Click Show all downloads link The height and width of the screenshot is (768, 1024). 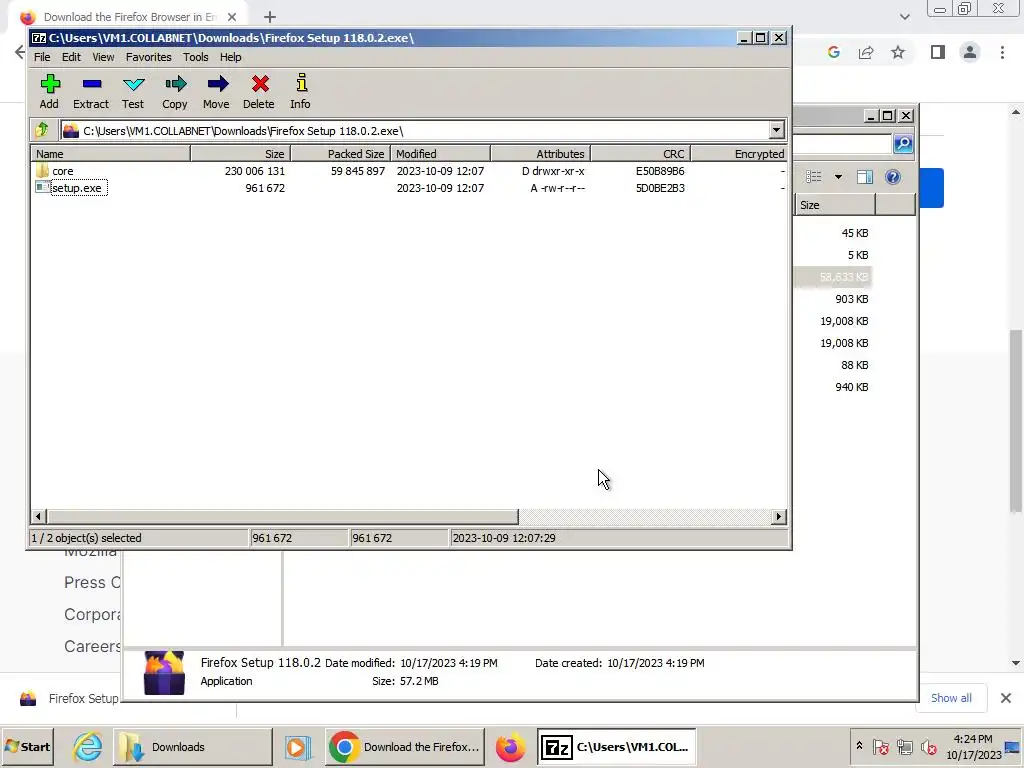951,698
